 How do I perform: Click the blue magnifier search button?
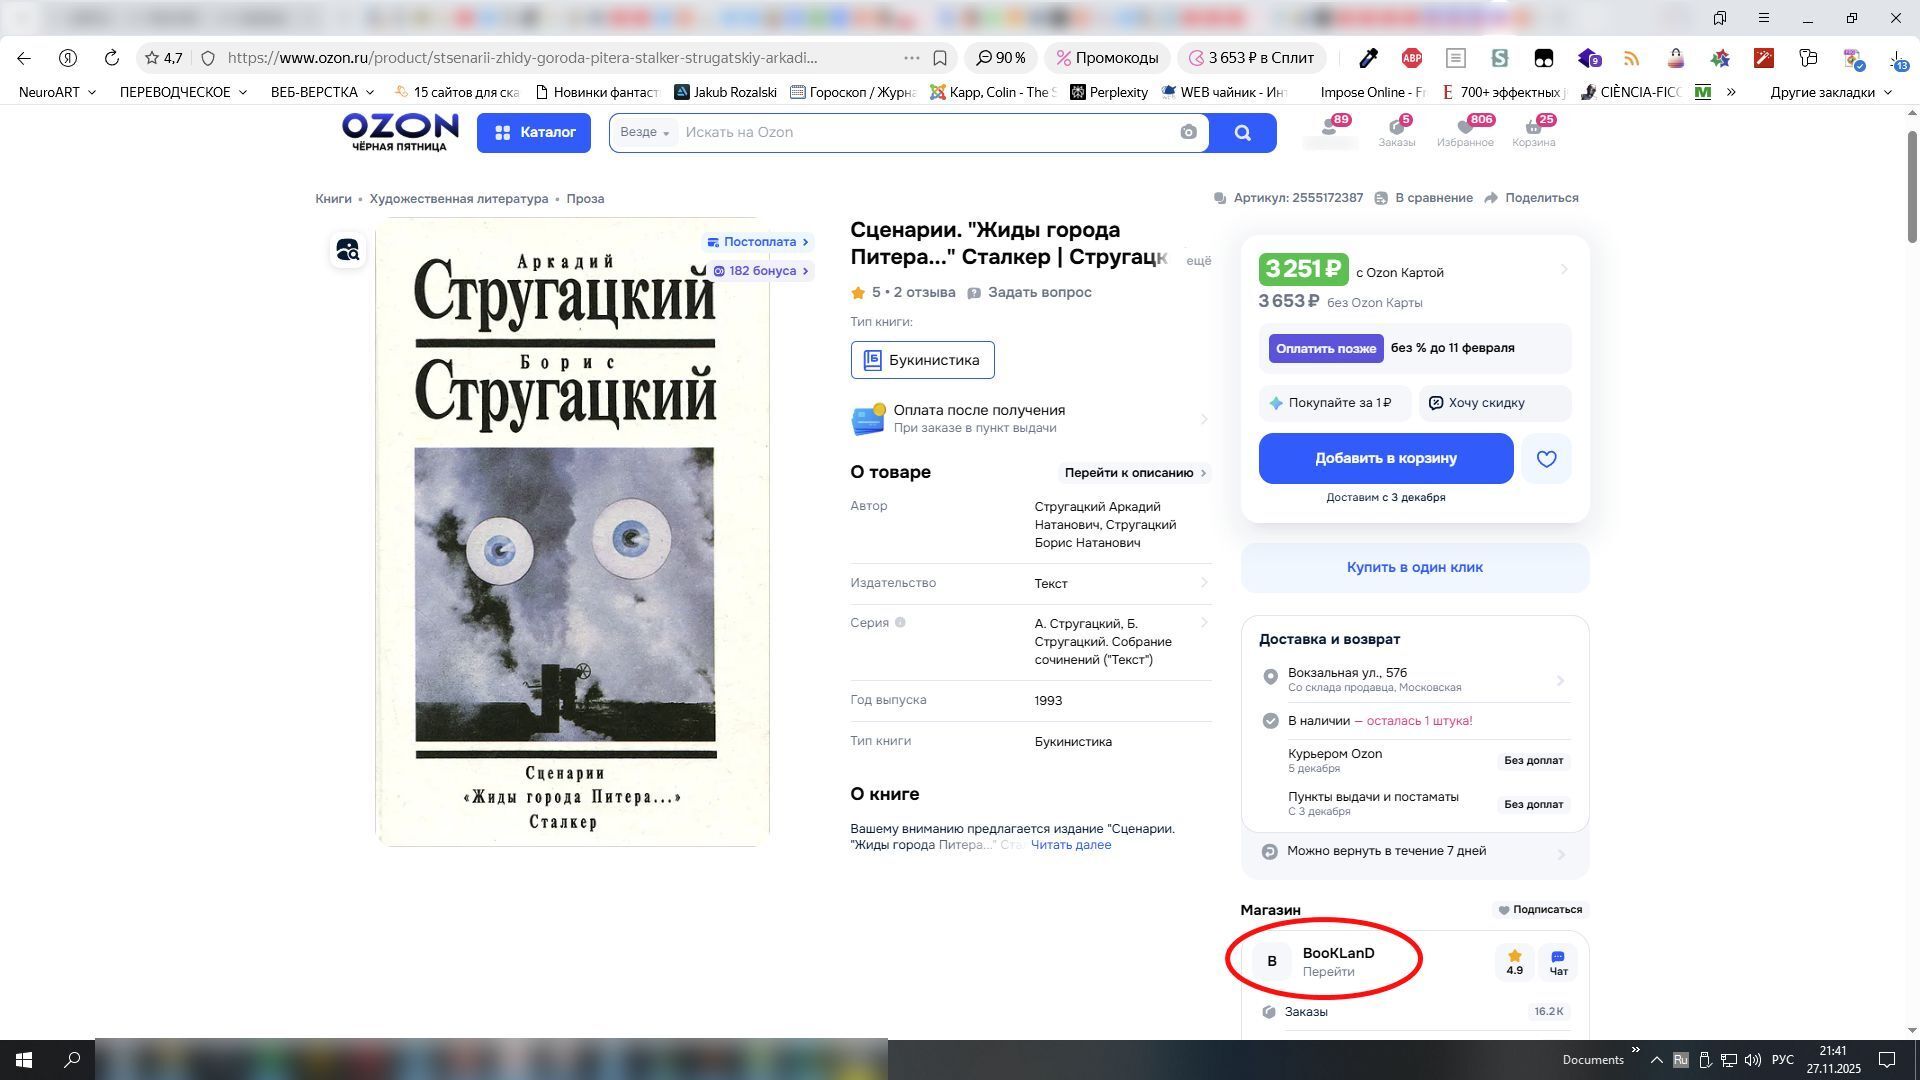[1242, 132]
